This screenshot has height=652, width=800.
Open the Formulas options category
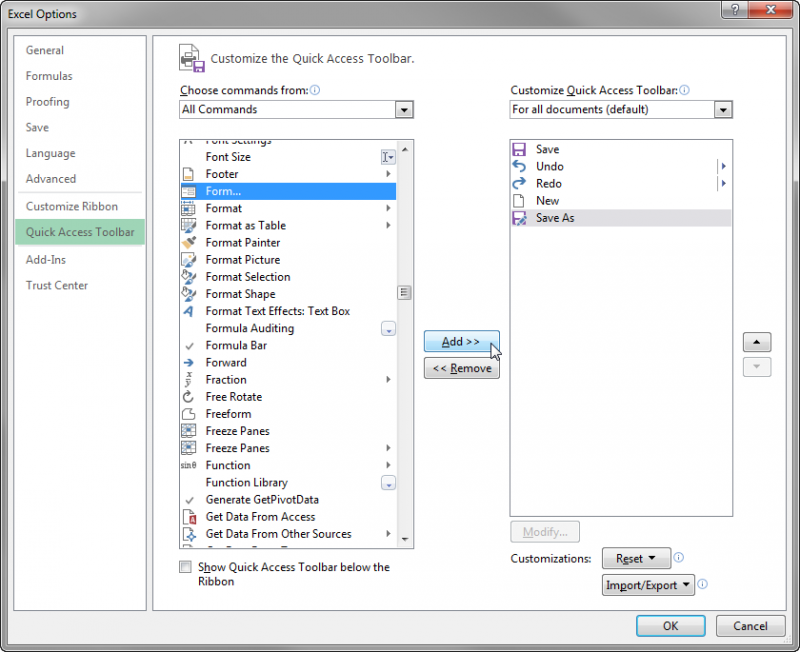[x=49, y=76]
